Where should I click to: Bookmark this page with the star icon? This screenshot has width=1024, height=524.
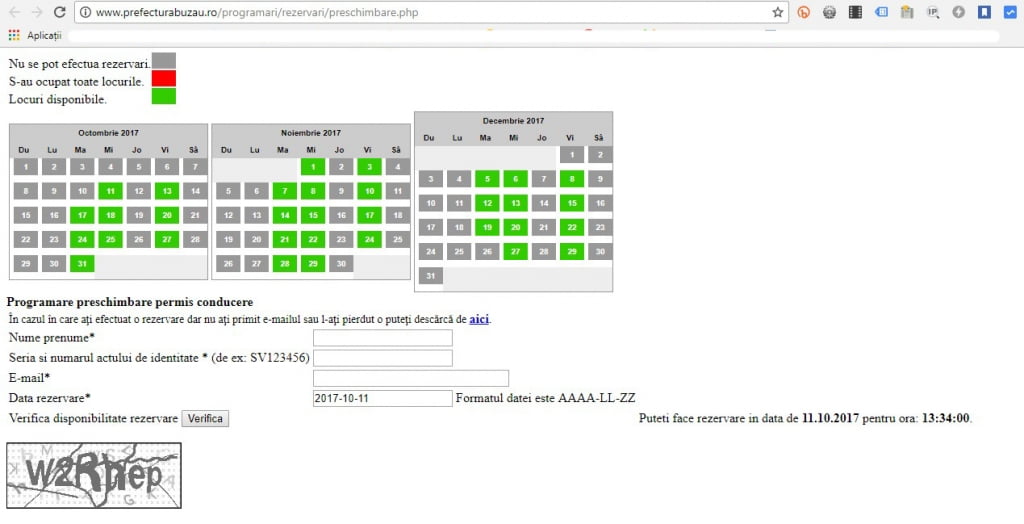[778, 12]
